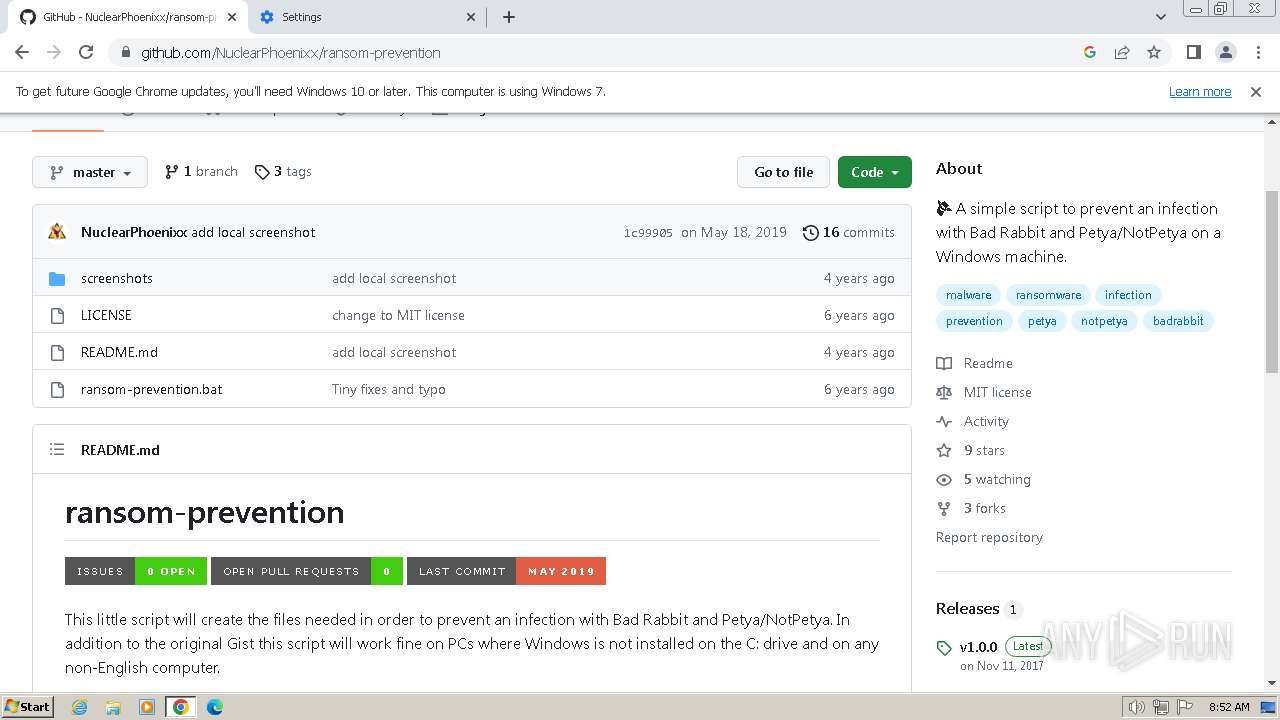The height and width of the screenshot is (720, 1280).
Task: Open the Windows Start menu
Action: pyautogui.click(x=28, y=706)
